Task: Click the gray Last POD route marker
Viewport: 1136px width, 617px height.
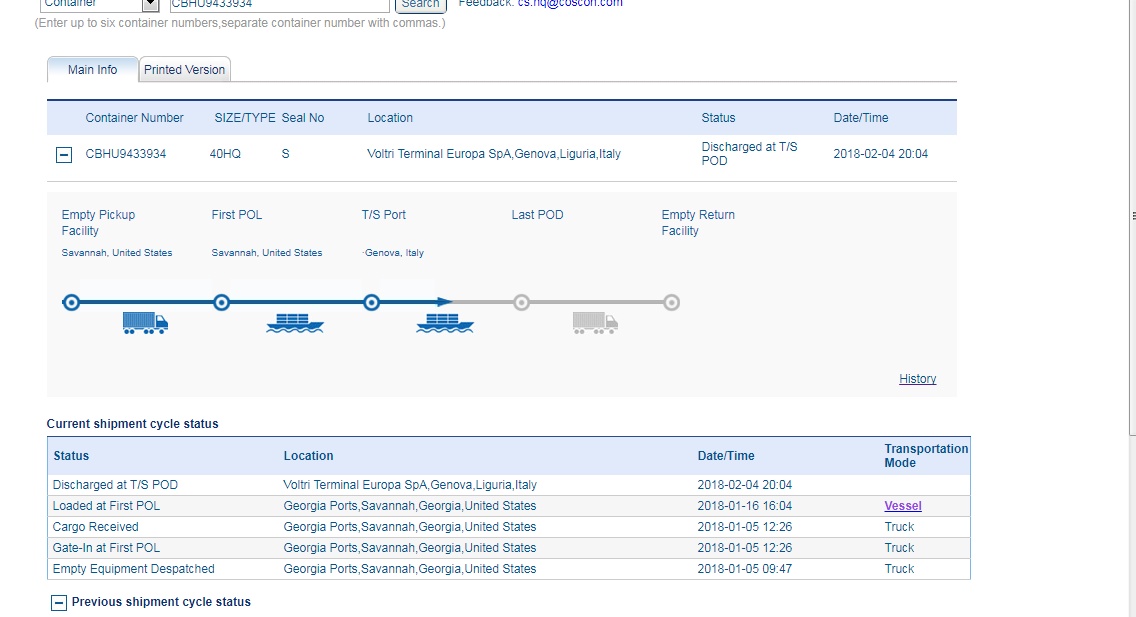Action: (x=521, y=302)
